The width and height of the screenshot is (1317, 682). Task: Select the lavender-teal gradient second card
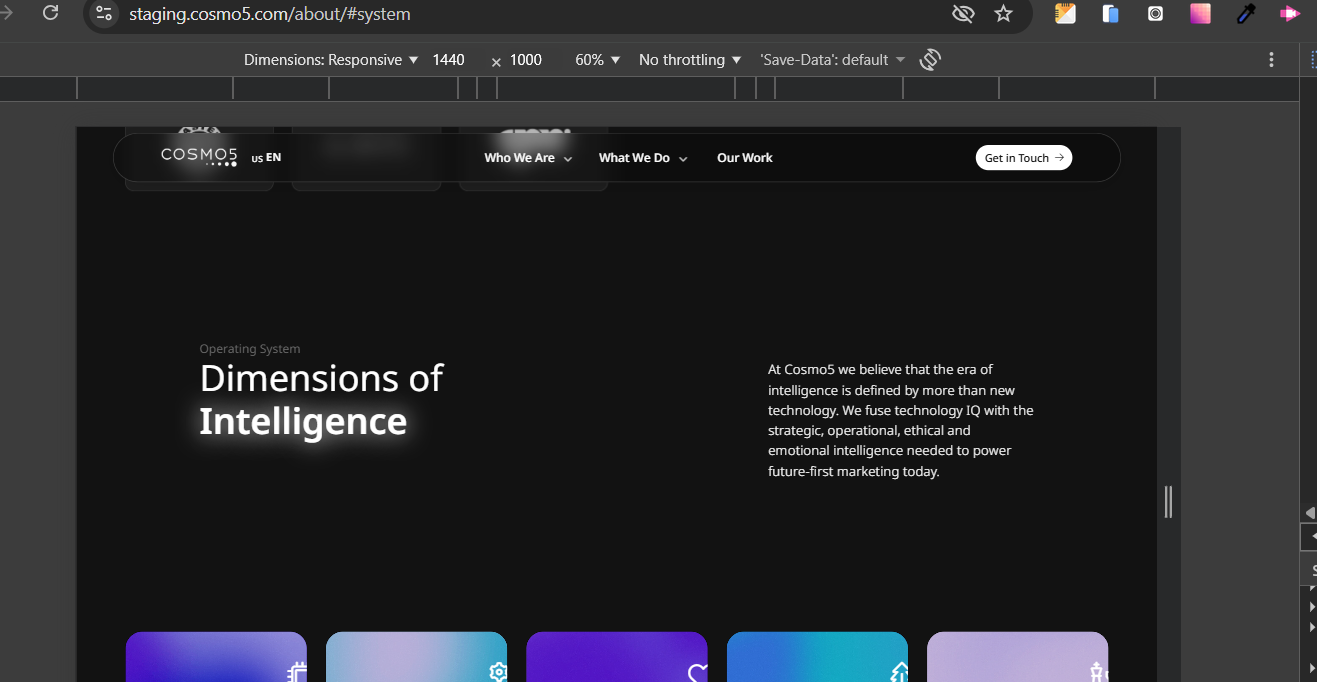pos(416,657)
